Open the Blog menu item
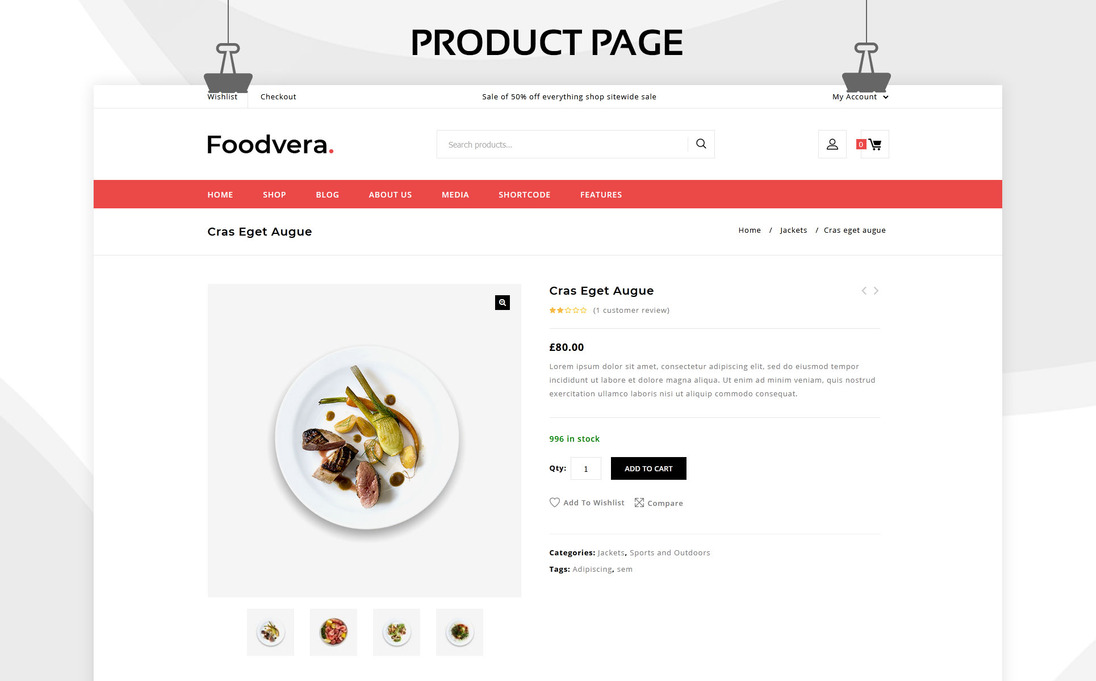The height and width of the screenshot is (681, 1096). [327, 194]
